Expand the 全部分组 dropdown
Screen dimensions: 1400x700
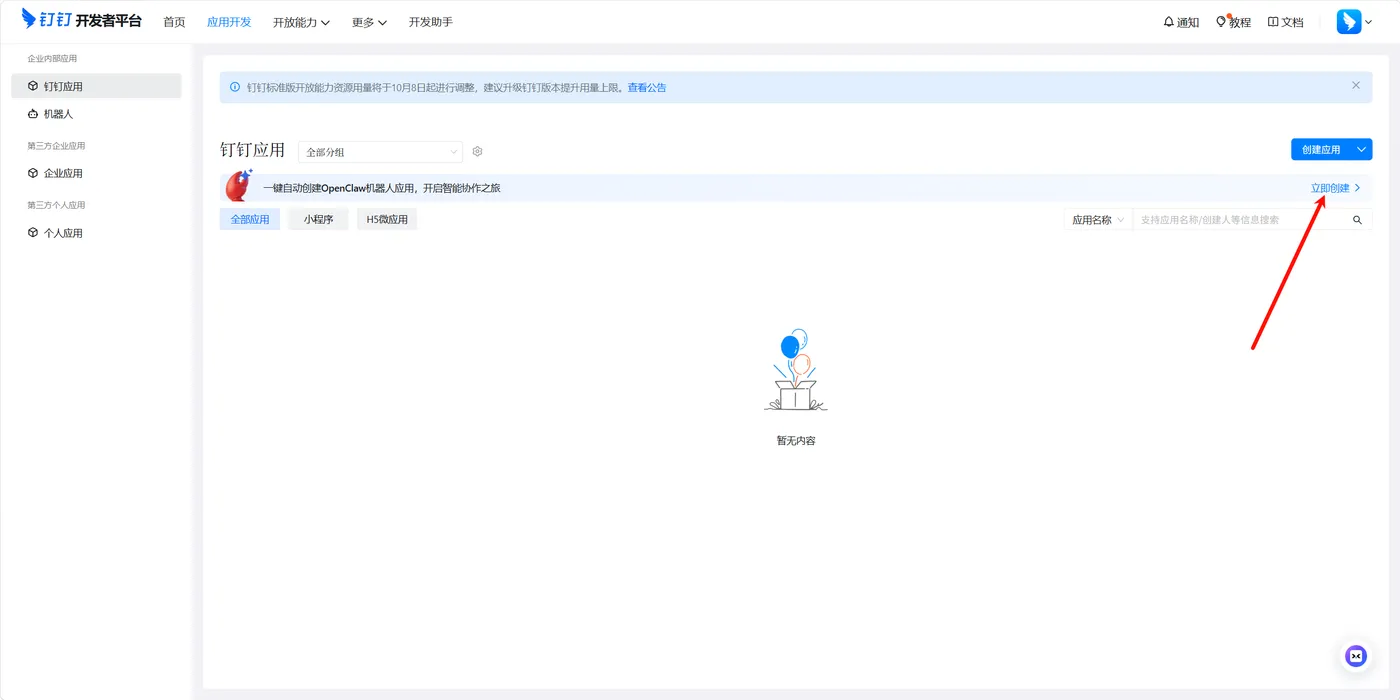click(x=381, y=152)
